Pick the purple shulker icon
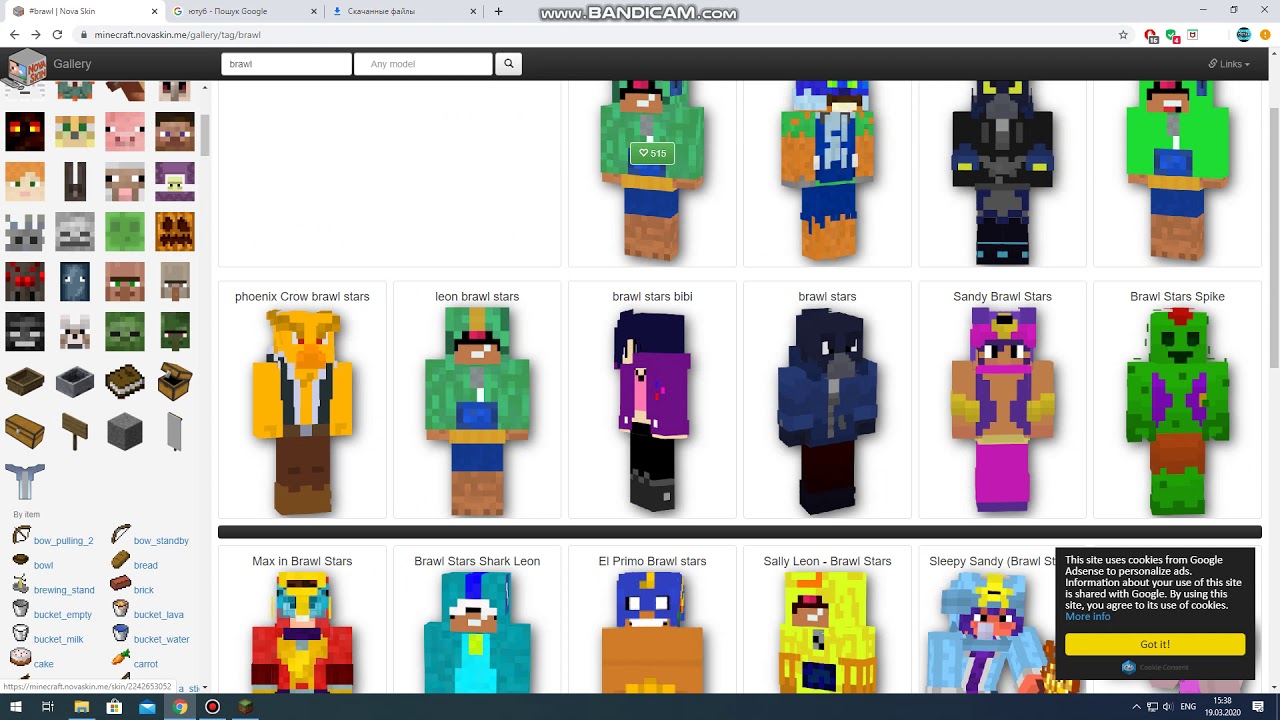 175,181
